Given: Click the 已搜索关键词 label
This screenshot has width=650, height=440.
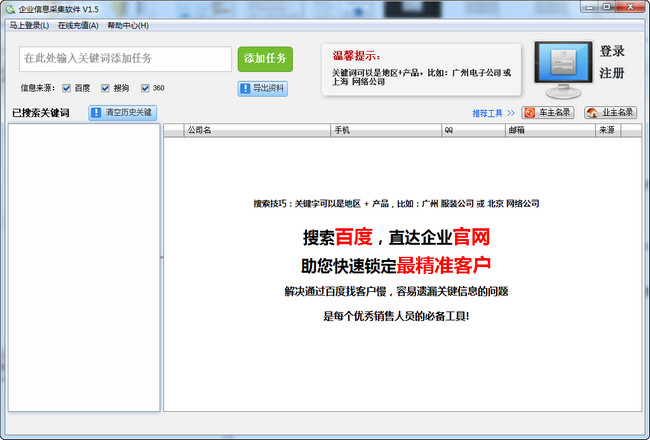Looking at the screenshot, I should [41, 113].
